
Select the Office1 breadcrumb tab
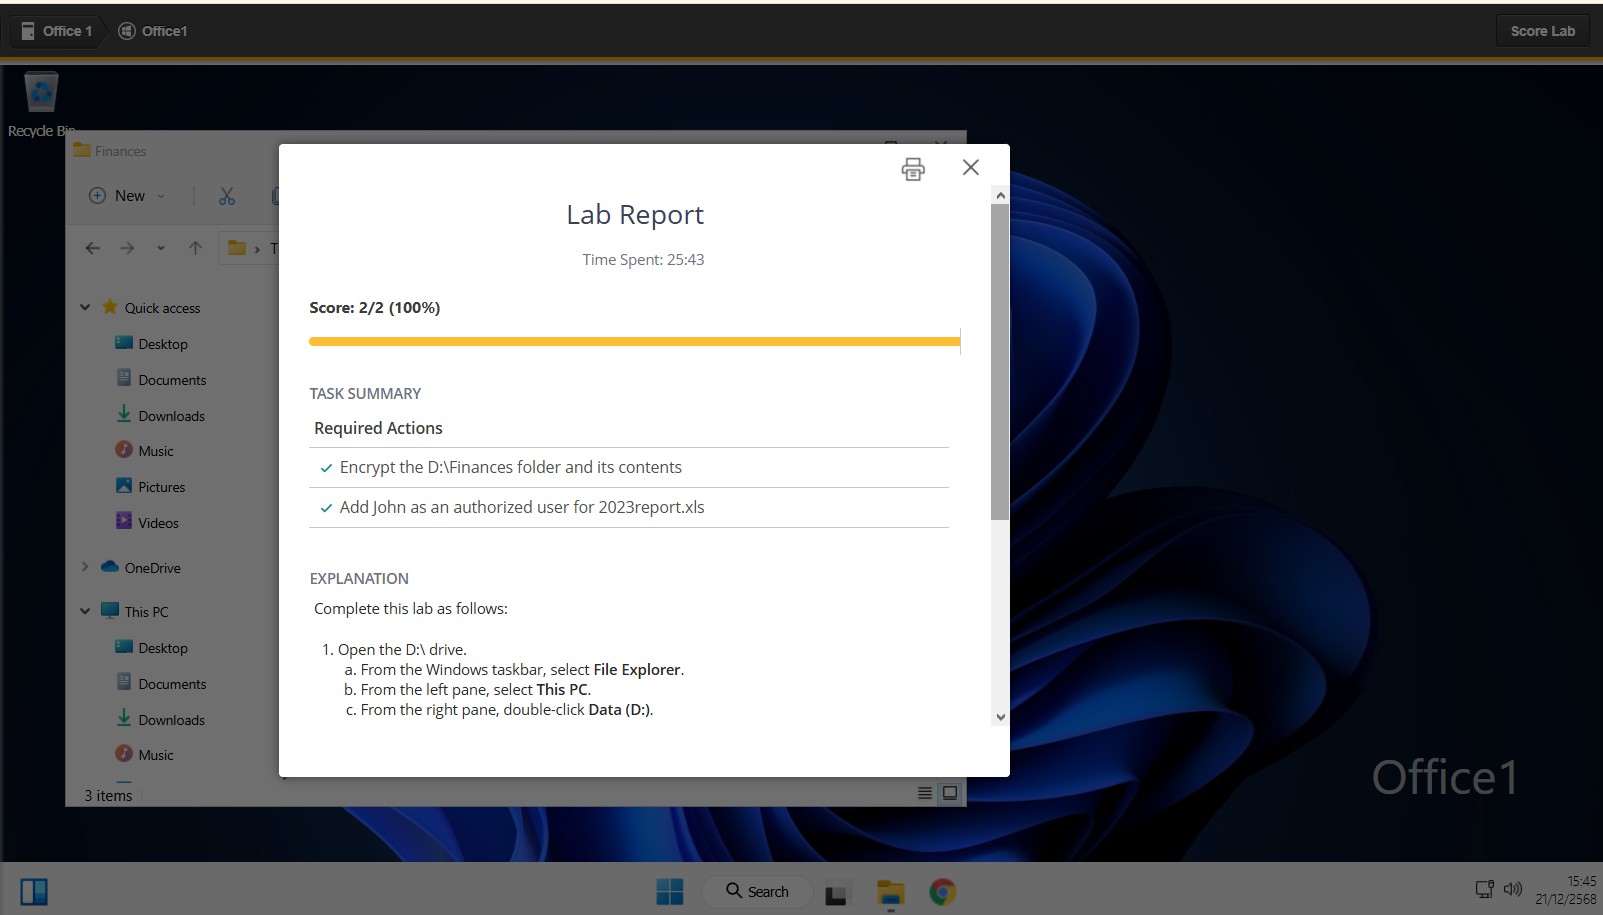click(x=154, y=31)
